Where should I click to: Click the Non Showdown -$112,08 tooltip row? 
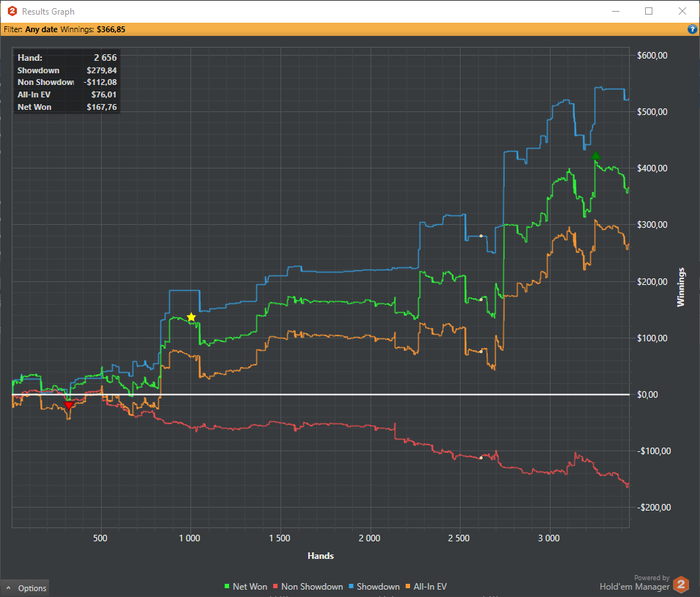tap(67, 82)
